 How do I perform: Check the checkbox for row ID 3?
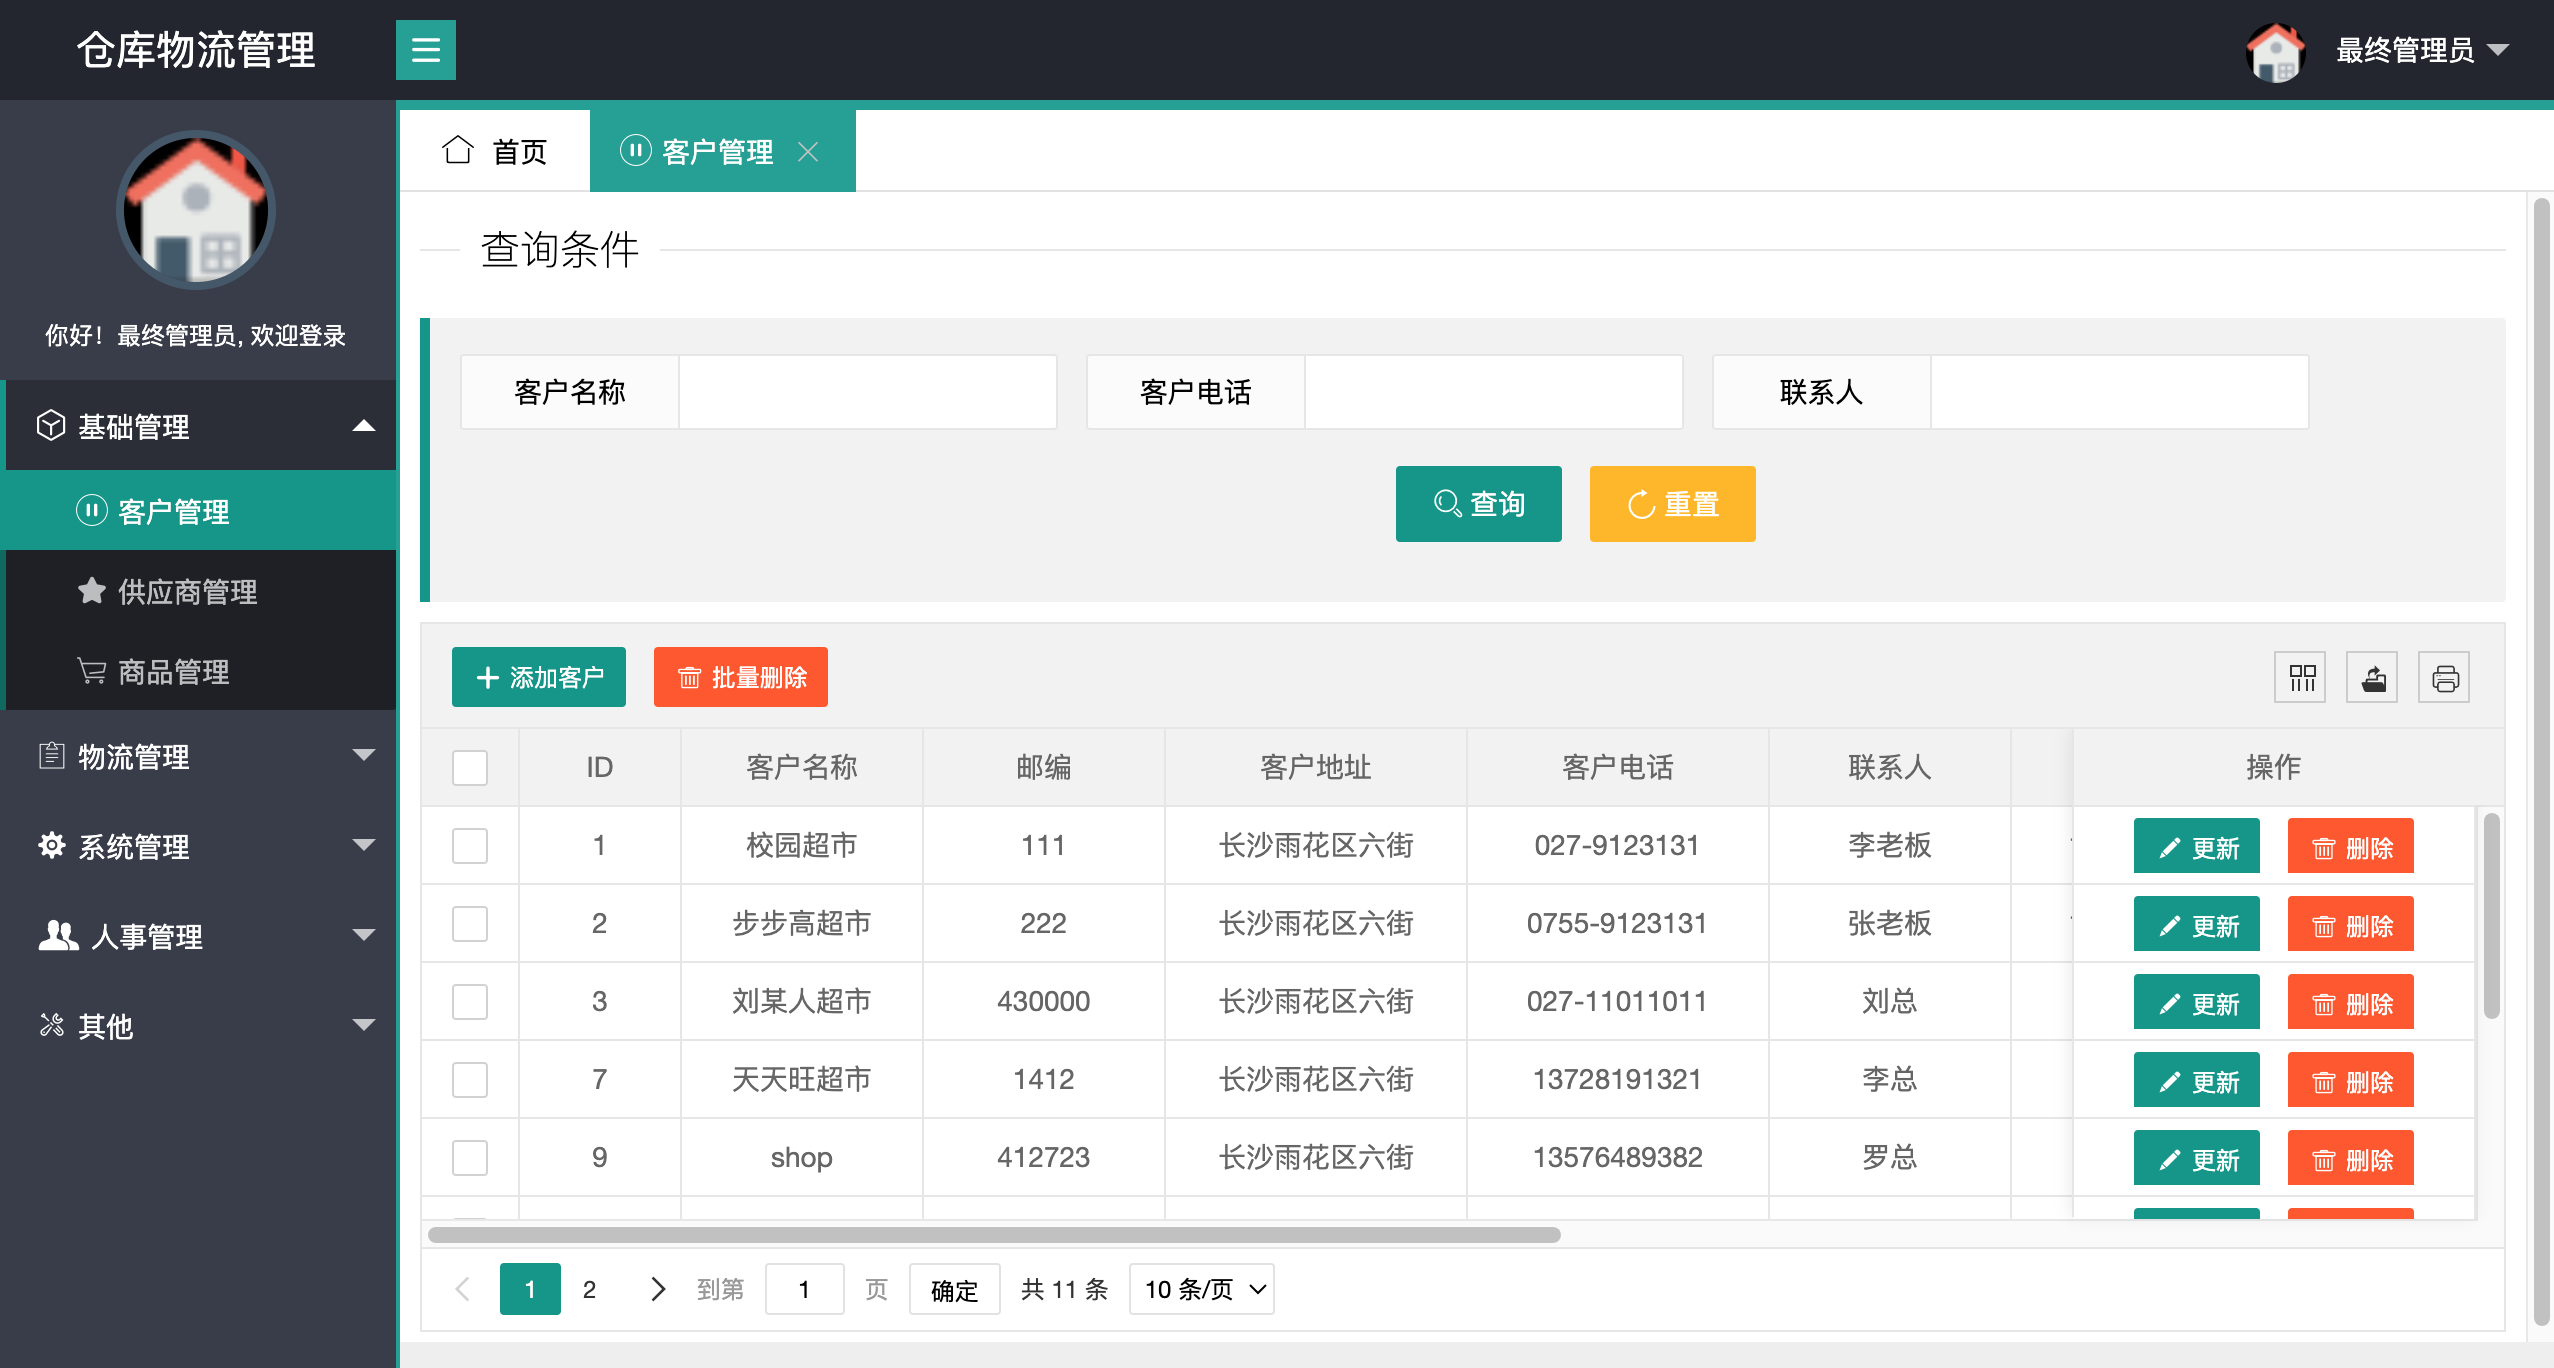[470, 1002]
